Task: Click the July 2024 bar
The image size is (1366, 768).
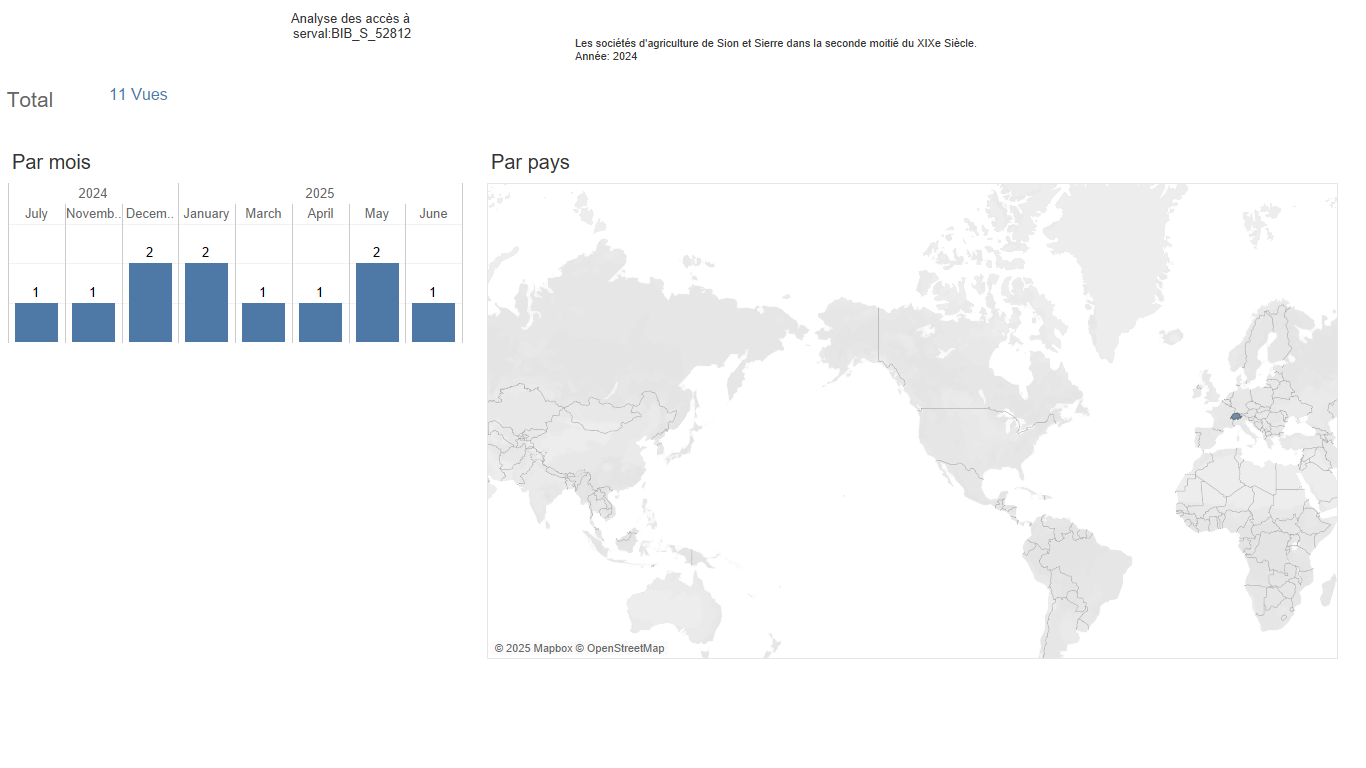Action: 36,322
